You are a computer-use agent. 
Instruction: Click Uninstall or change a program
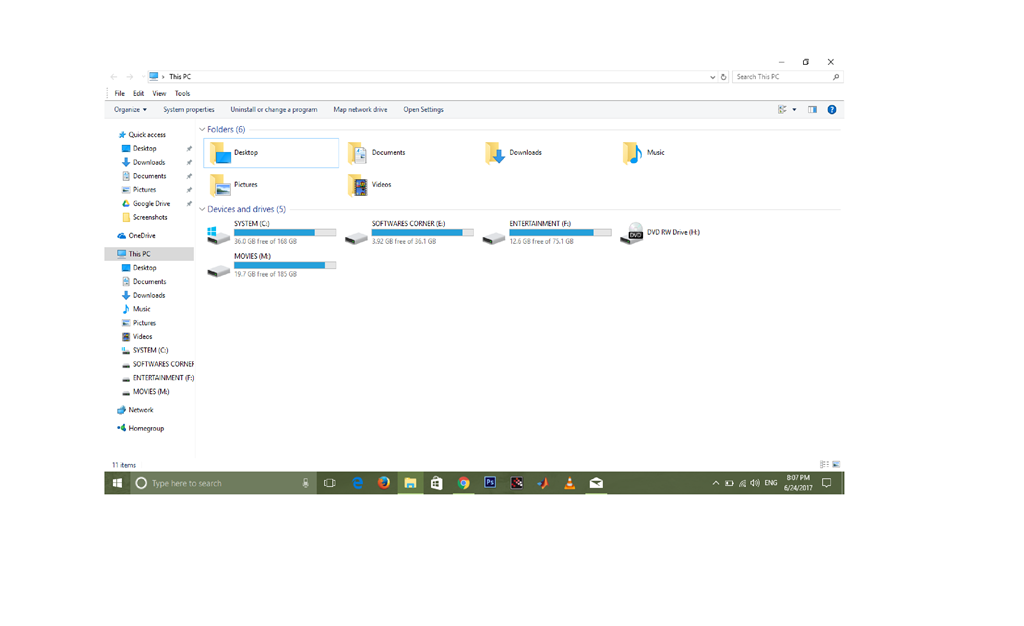(274, 110)
